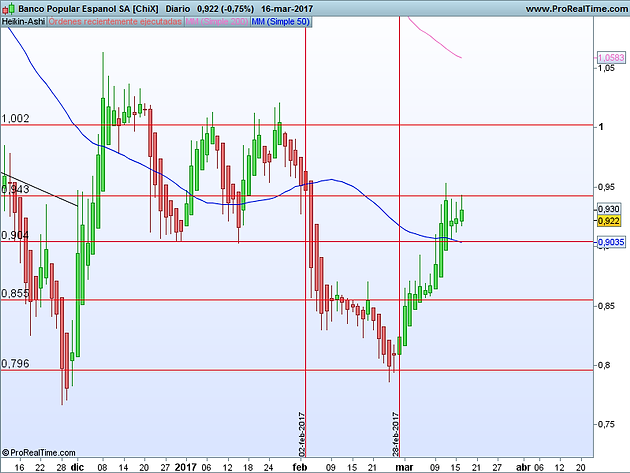Click the 28-feb-2017 vertical line label
The height and width of the screenshot is (473, 630).
tap(395, 434)
